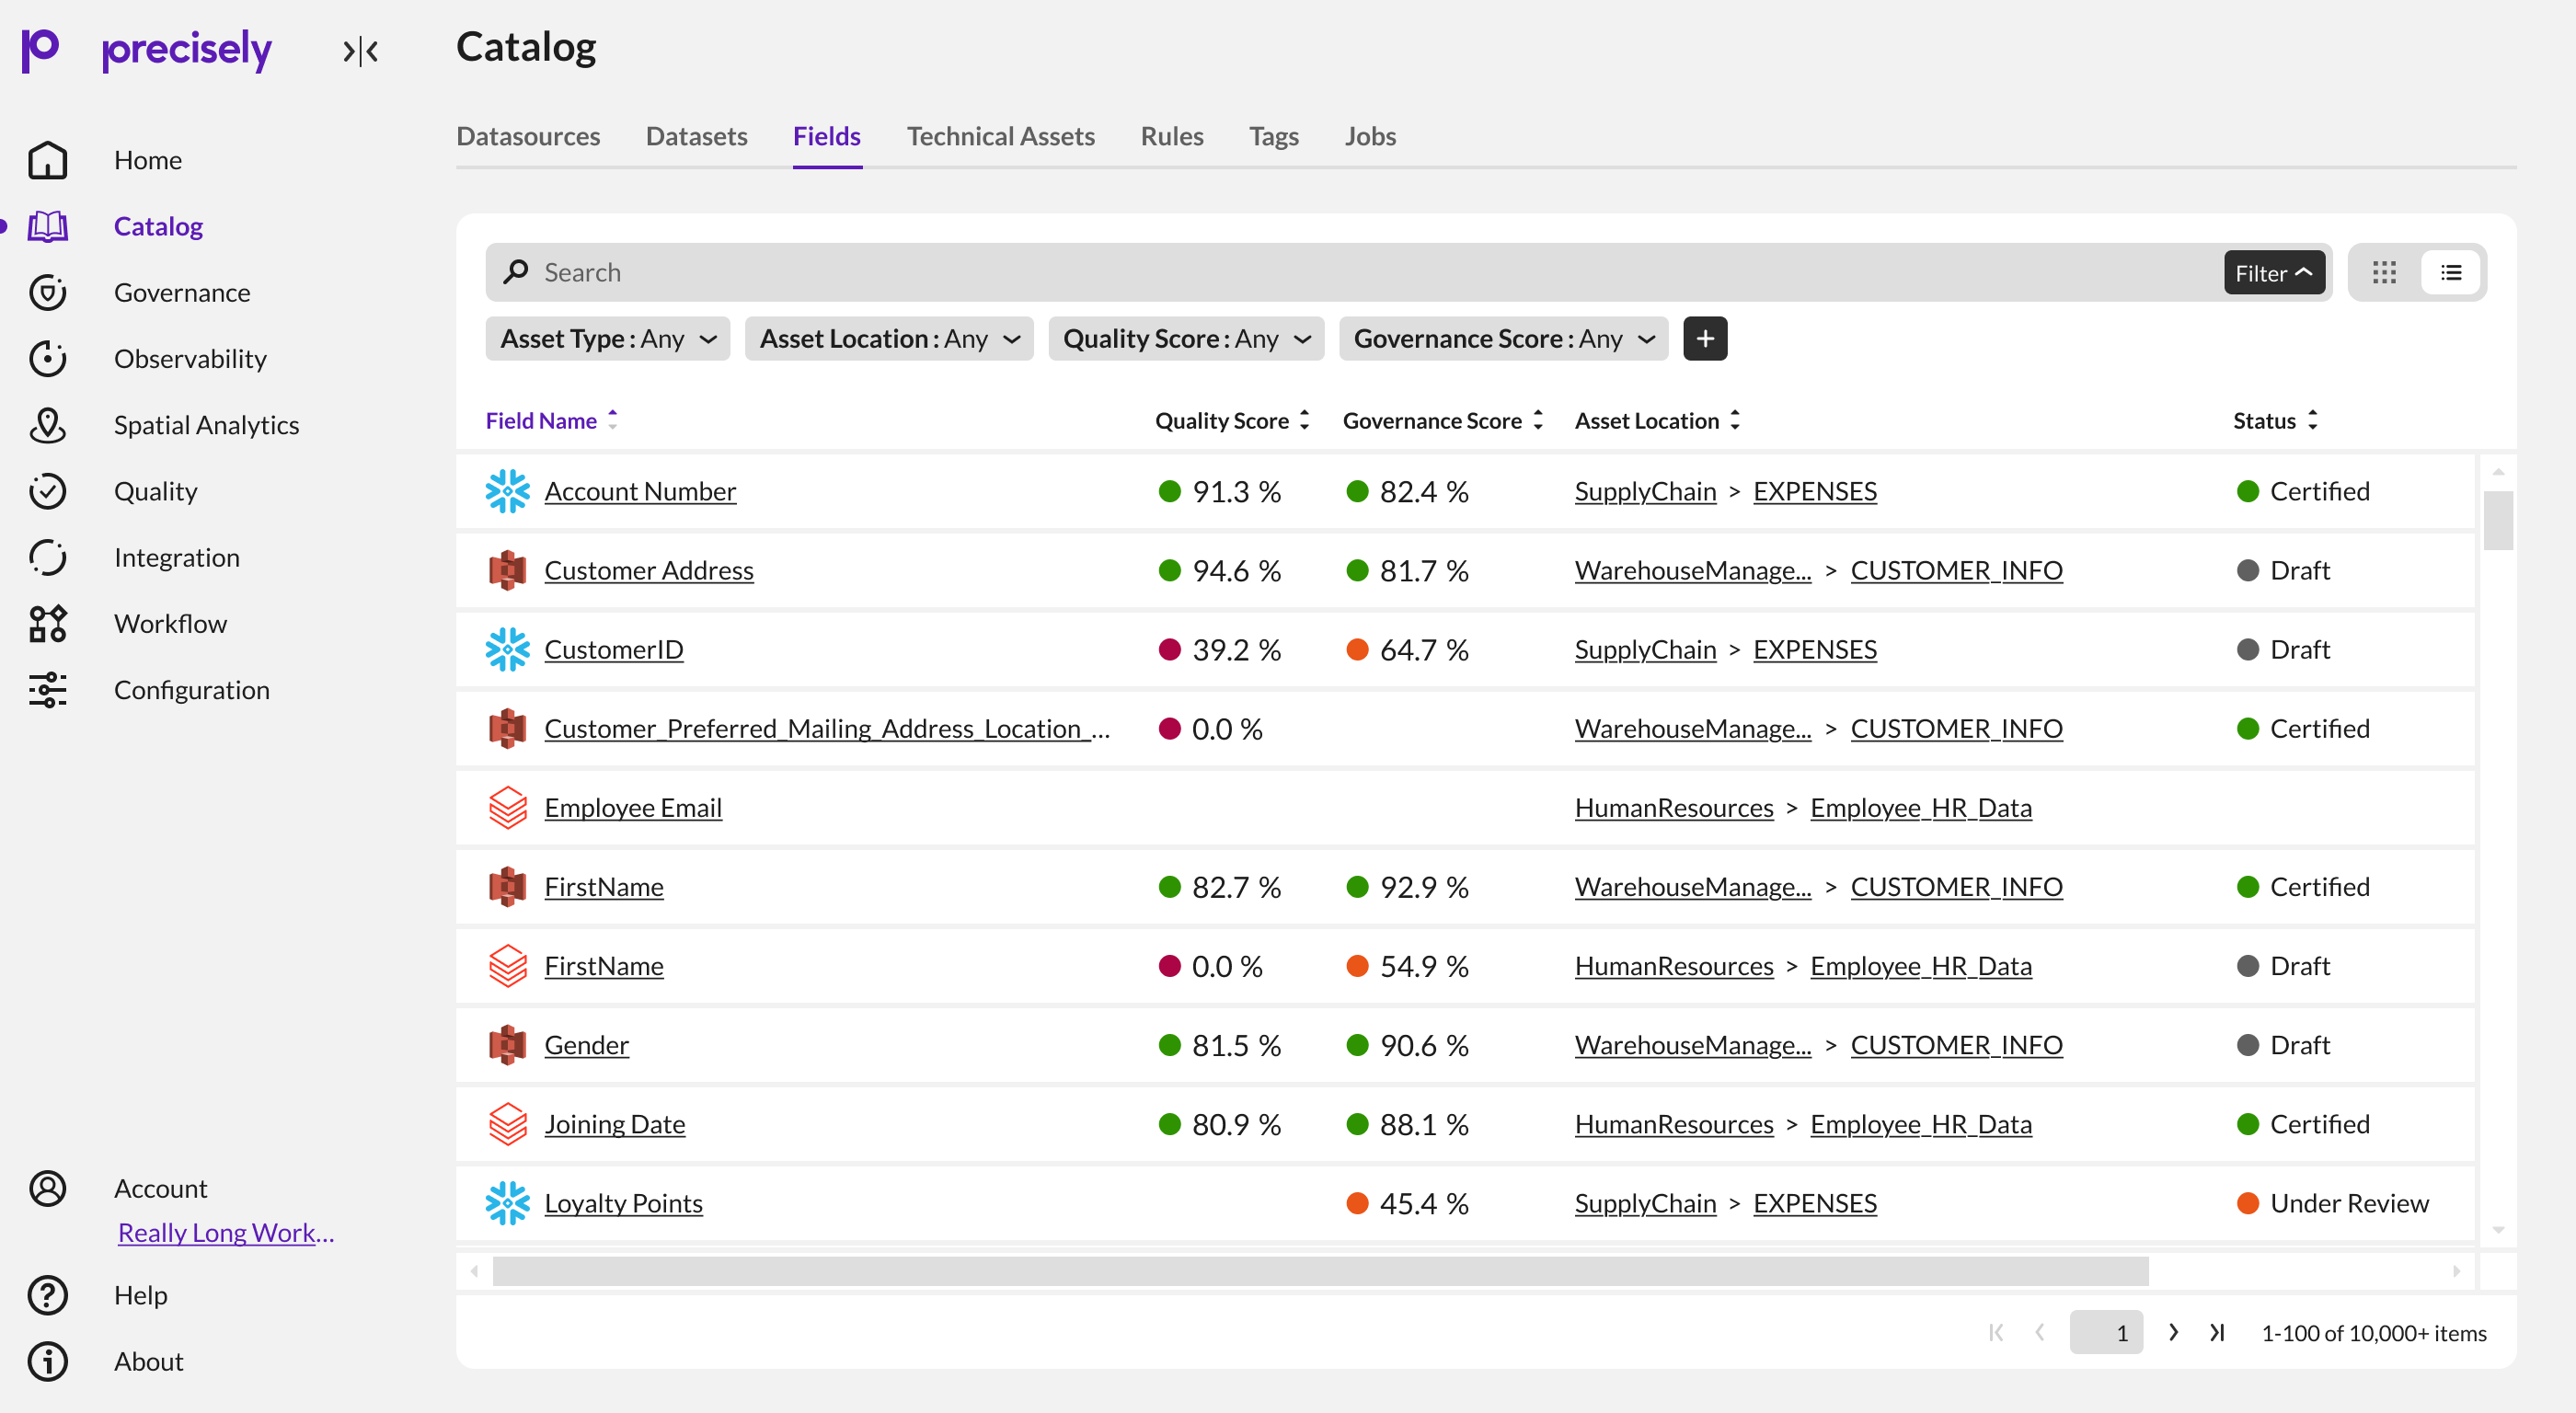Viewport: 2576px width, 1413px height.
Task: Expand the Governance Score filter dropdown
Action: point(1504,338)
